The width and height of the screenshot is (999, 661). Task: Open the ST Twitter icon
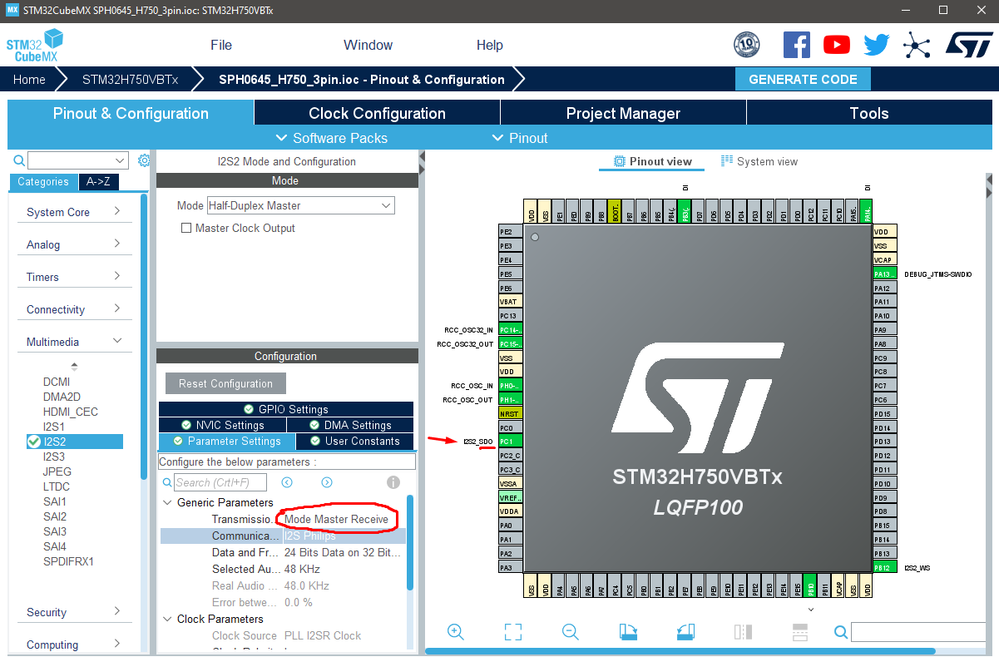coord(877,45)
